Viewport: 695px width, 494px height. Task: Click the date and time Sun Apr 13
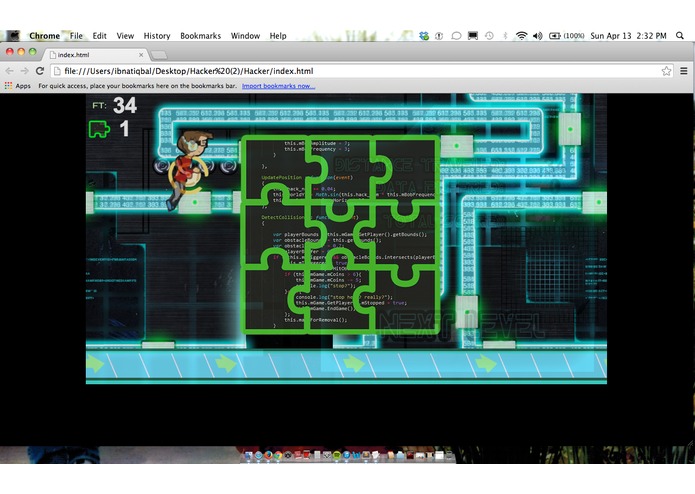[628, 36]
